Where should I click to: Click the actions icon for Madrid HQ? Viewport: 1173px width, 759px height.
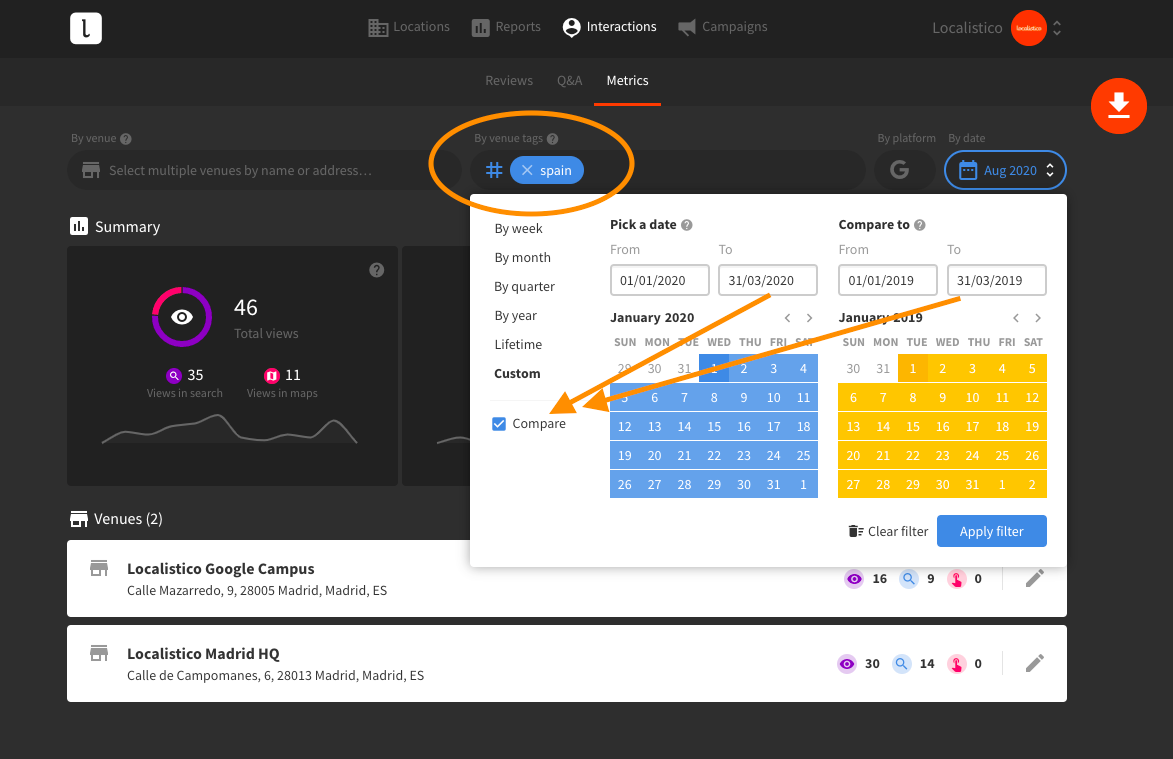point(956,664)
